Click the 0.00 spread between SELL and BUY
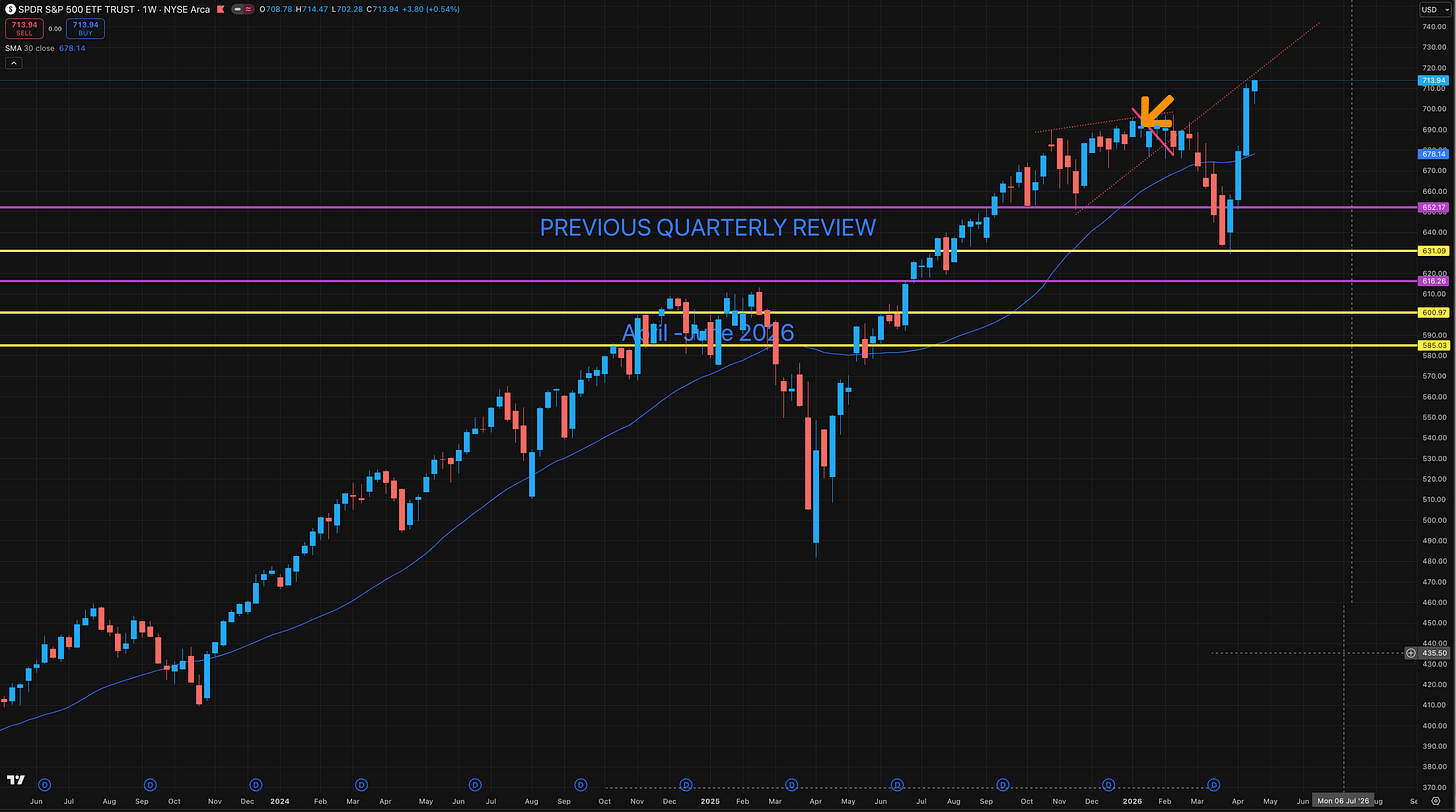The image size is (1456, 812). [x=54, y=29]
